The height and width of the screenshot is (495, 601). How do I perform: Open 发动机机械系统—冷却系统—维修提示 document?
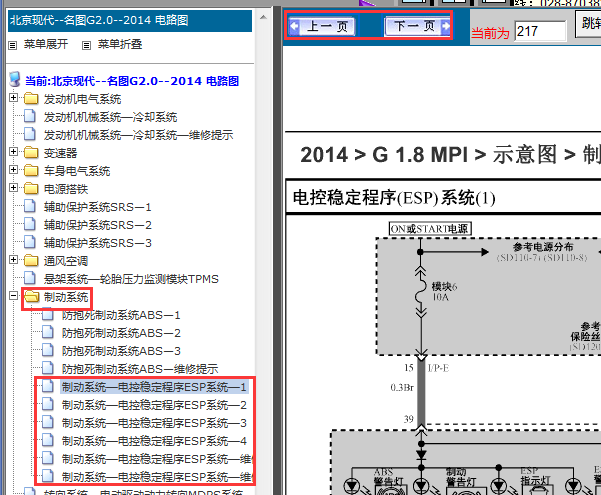[x=138, y=135]
